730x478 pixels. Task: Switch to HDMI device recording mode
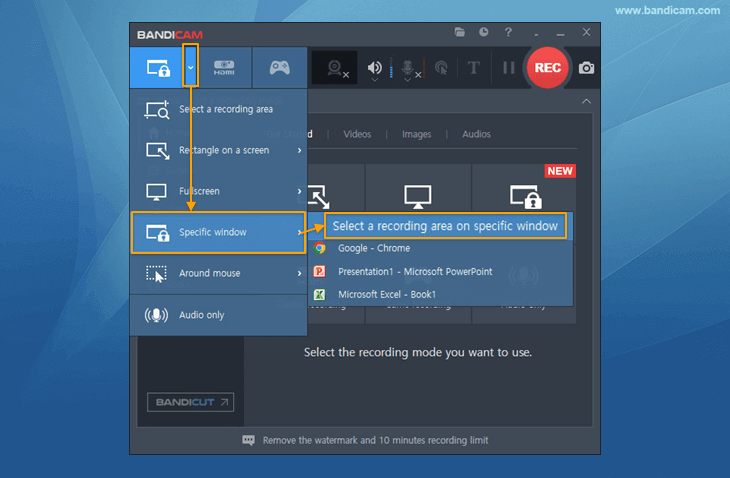(x=224, y=68)
